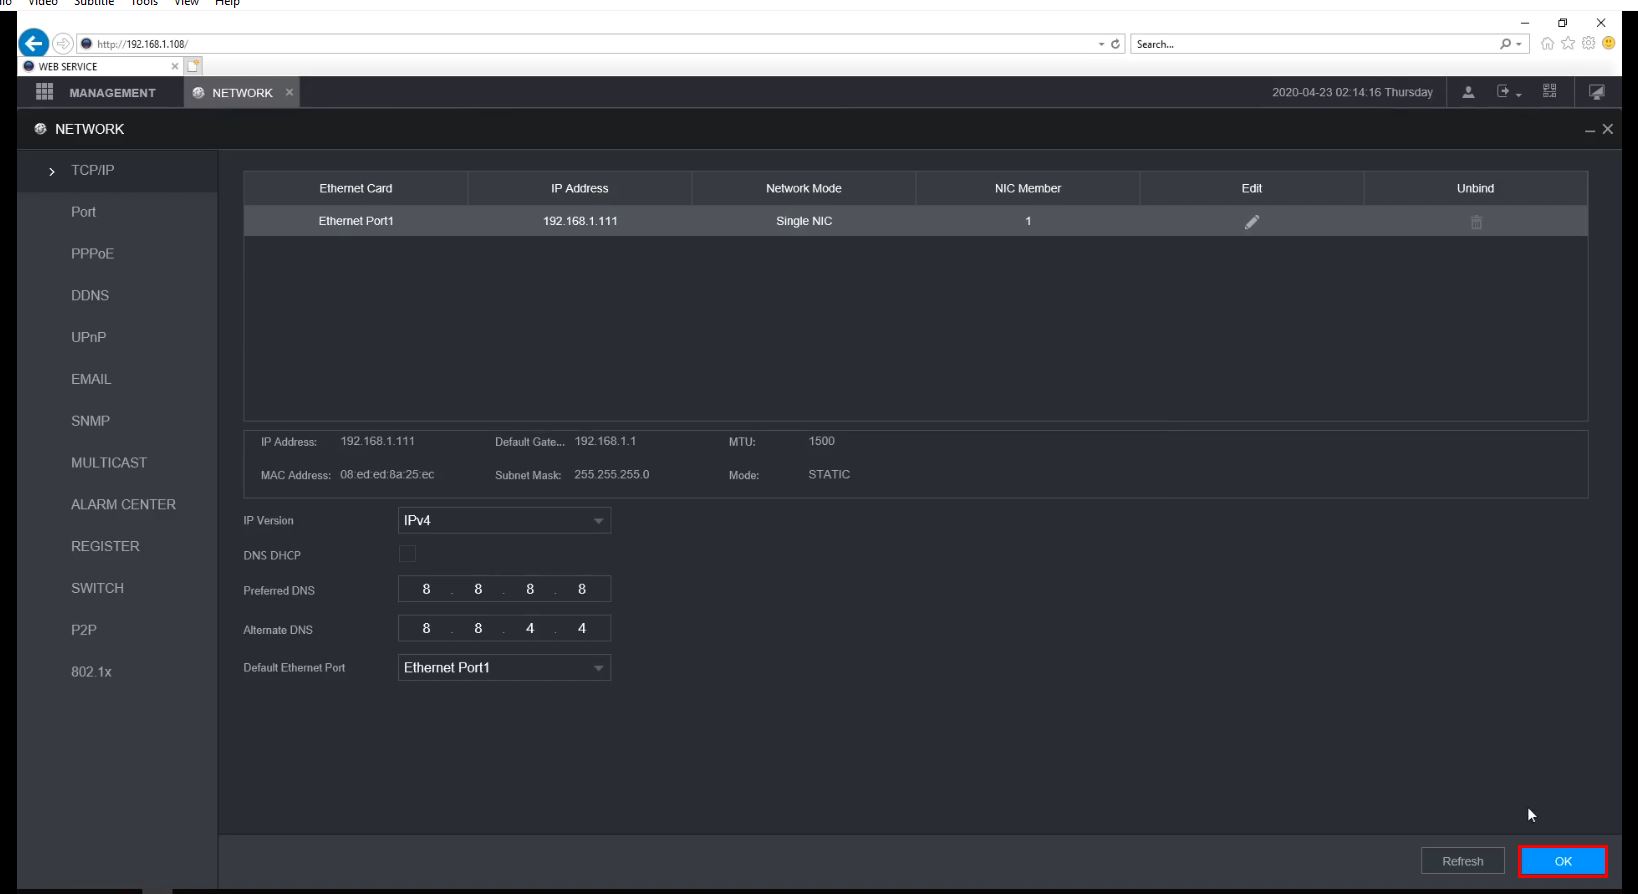Click the third octet of Alternate DNS
1638x894 pixels.
click(530, 629)
